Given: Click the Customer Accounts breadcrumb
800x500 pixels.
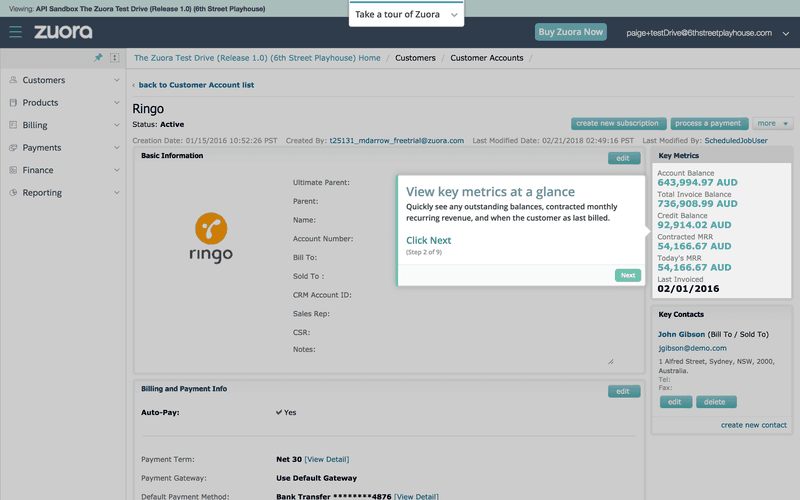Looking at the screenshot, I should tap(486, 58).
